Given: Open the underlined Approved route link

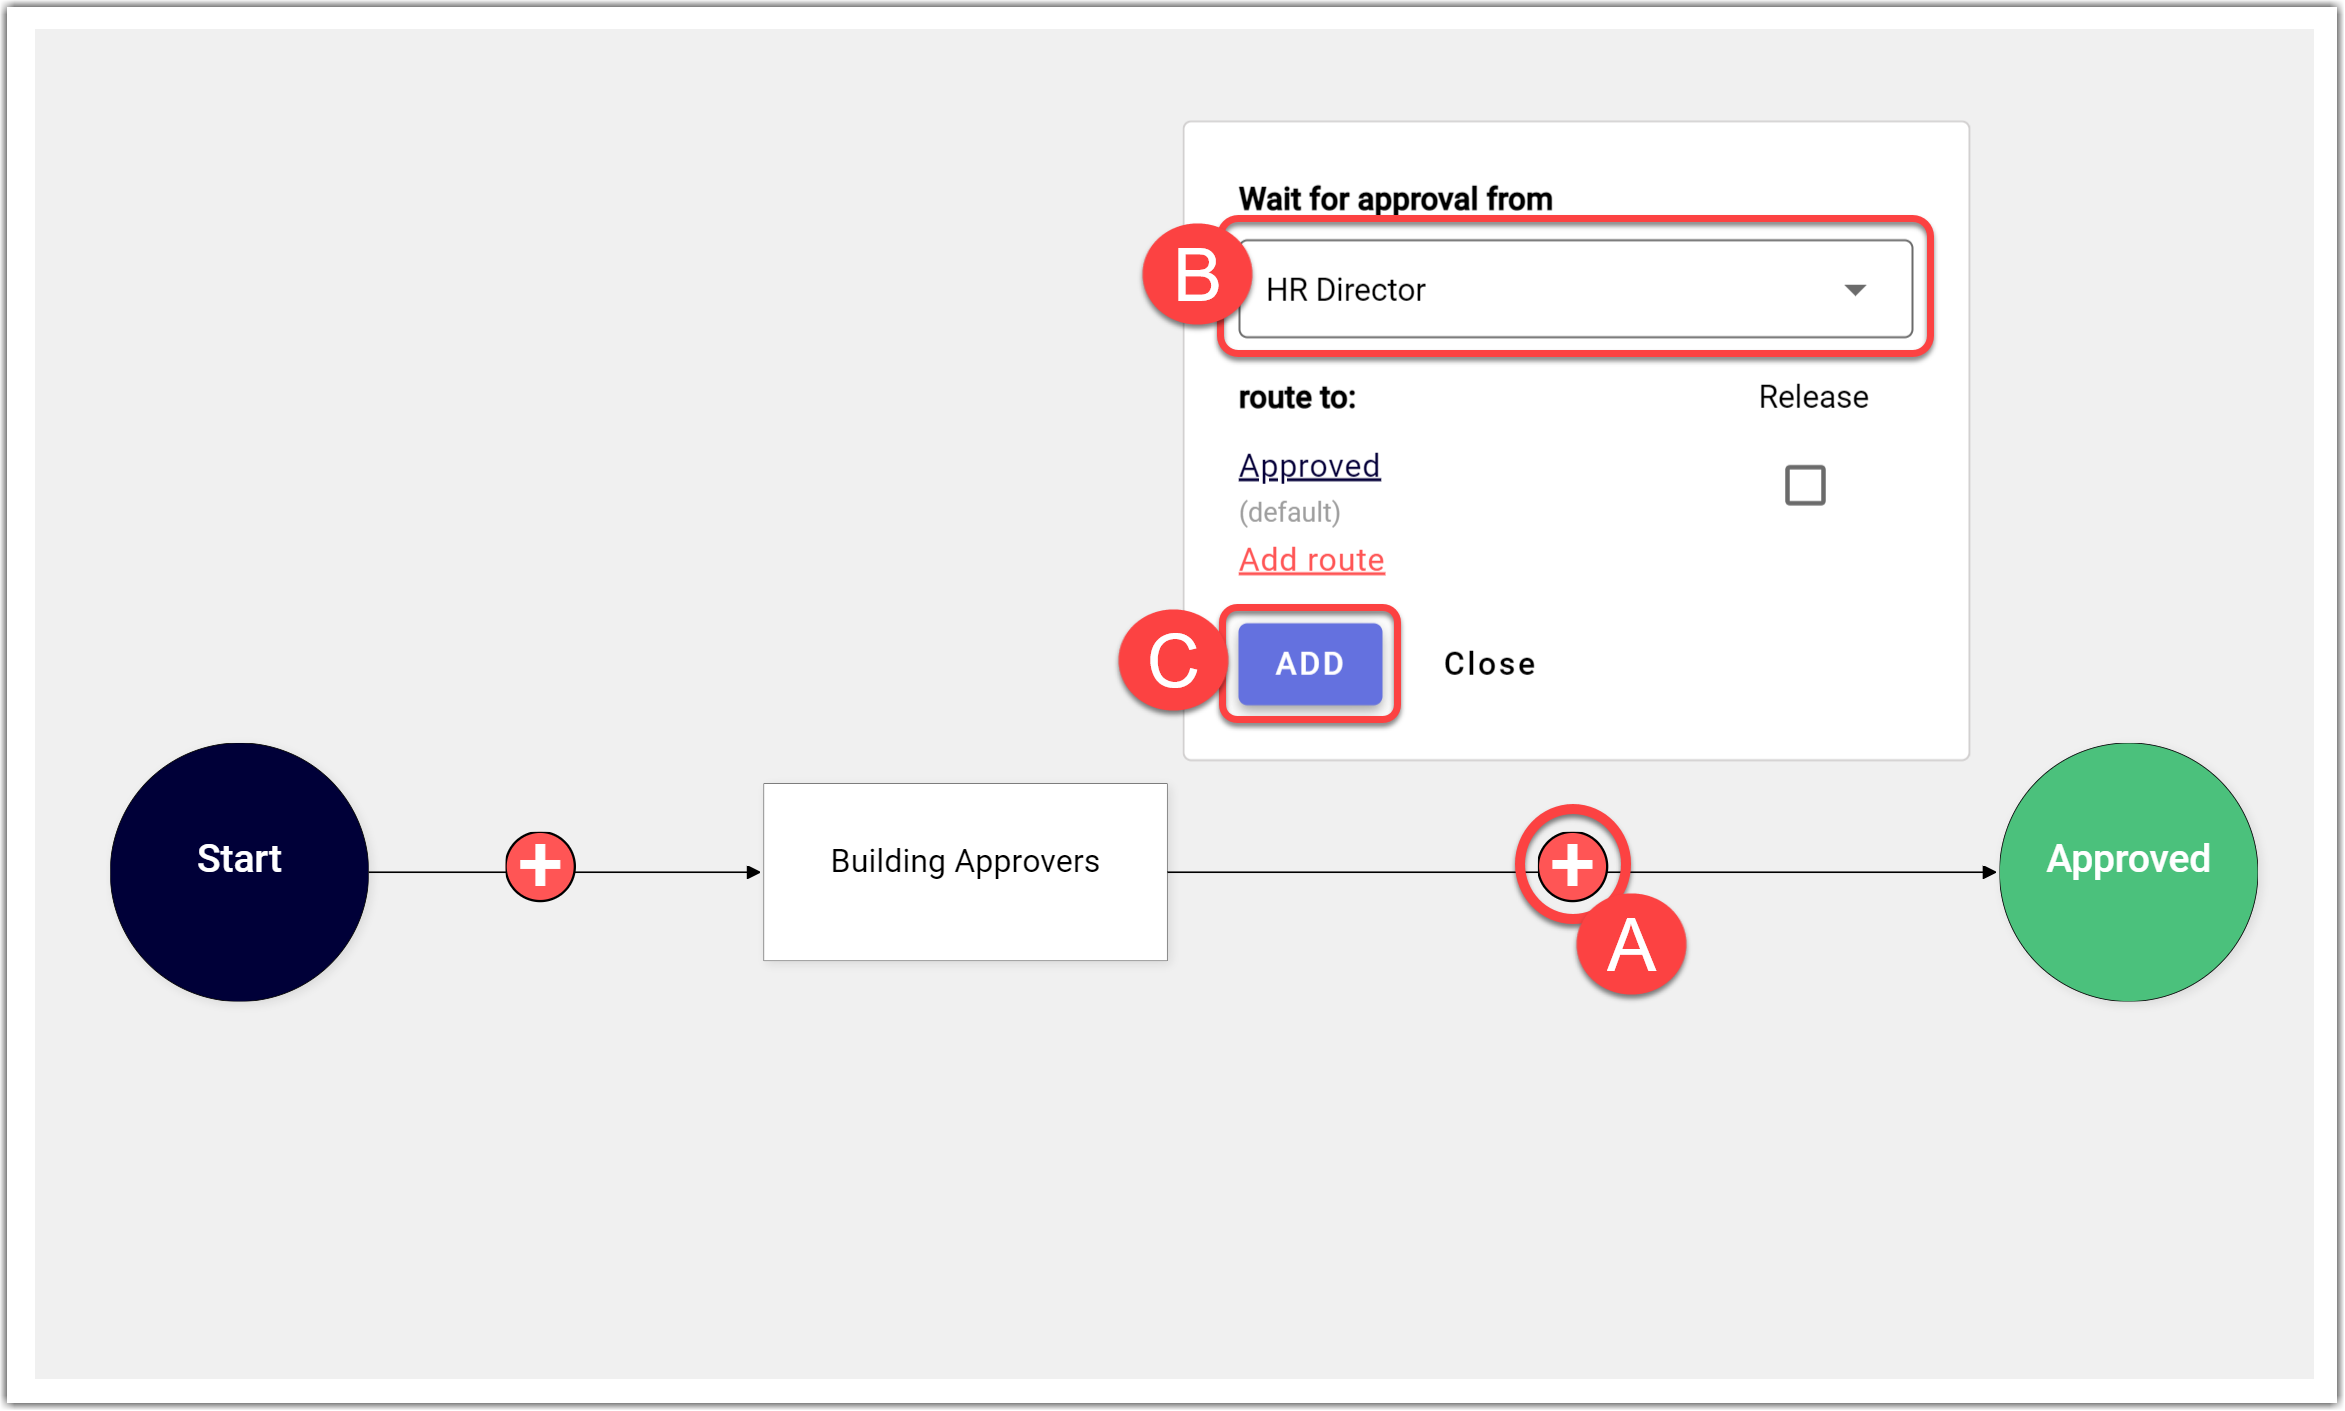Looking at the screenshot, I should pos(1309,466).
